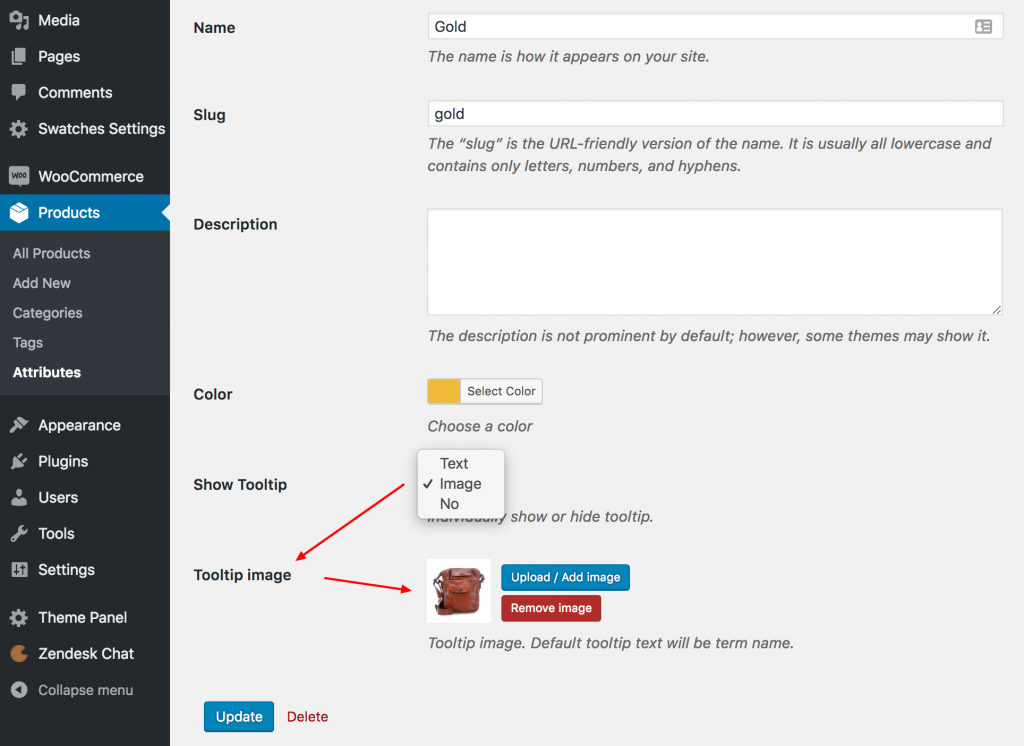The image size is (1024, 746).
Task: Choose No from the tooltip dropdown
Action: (x=450, y=503)
